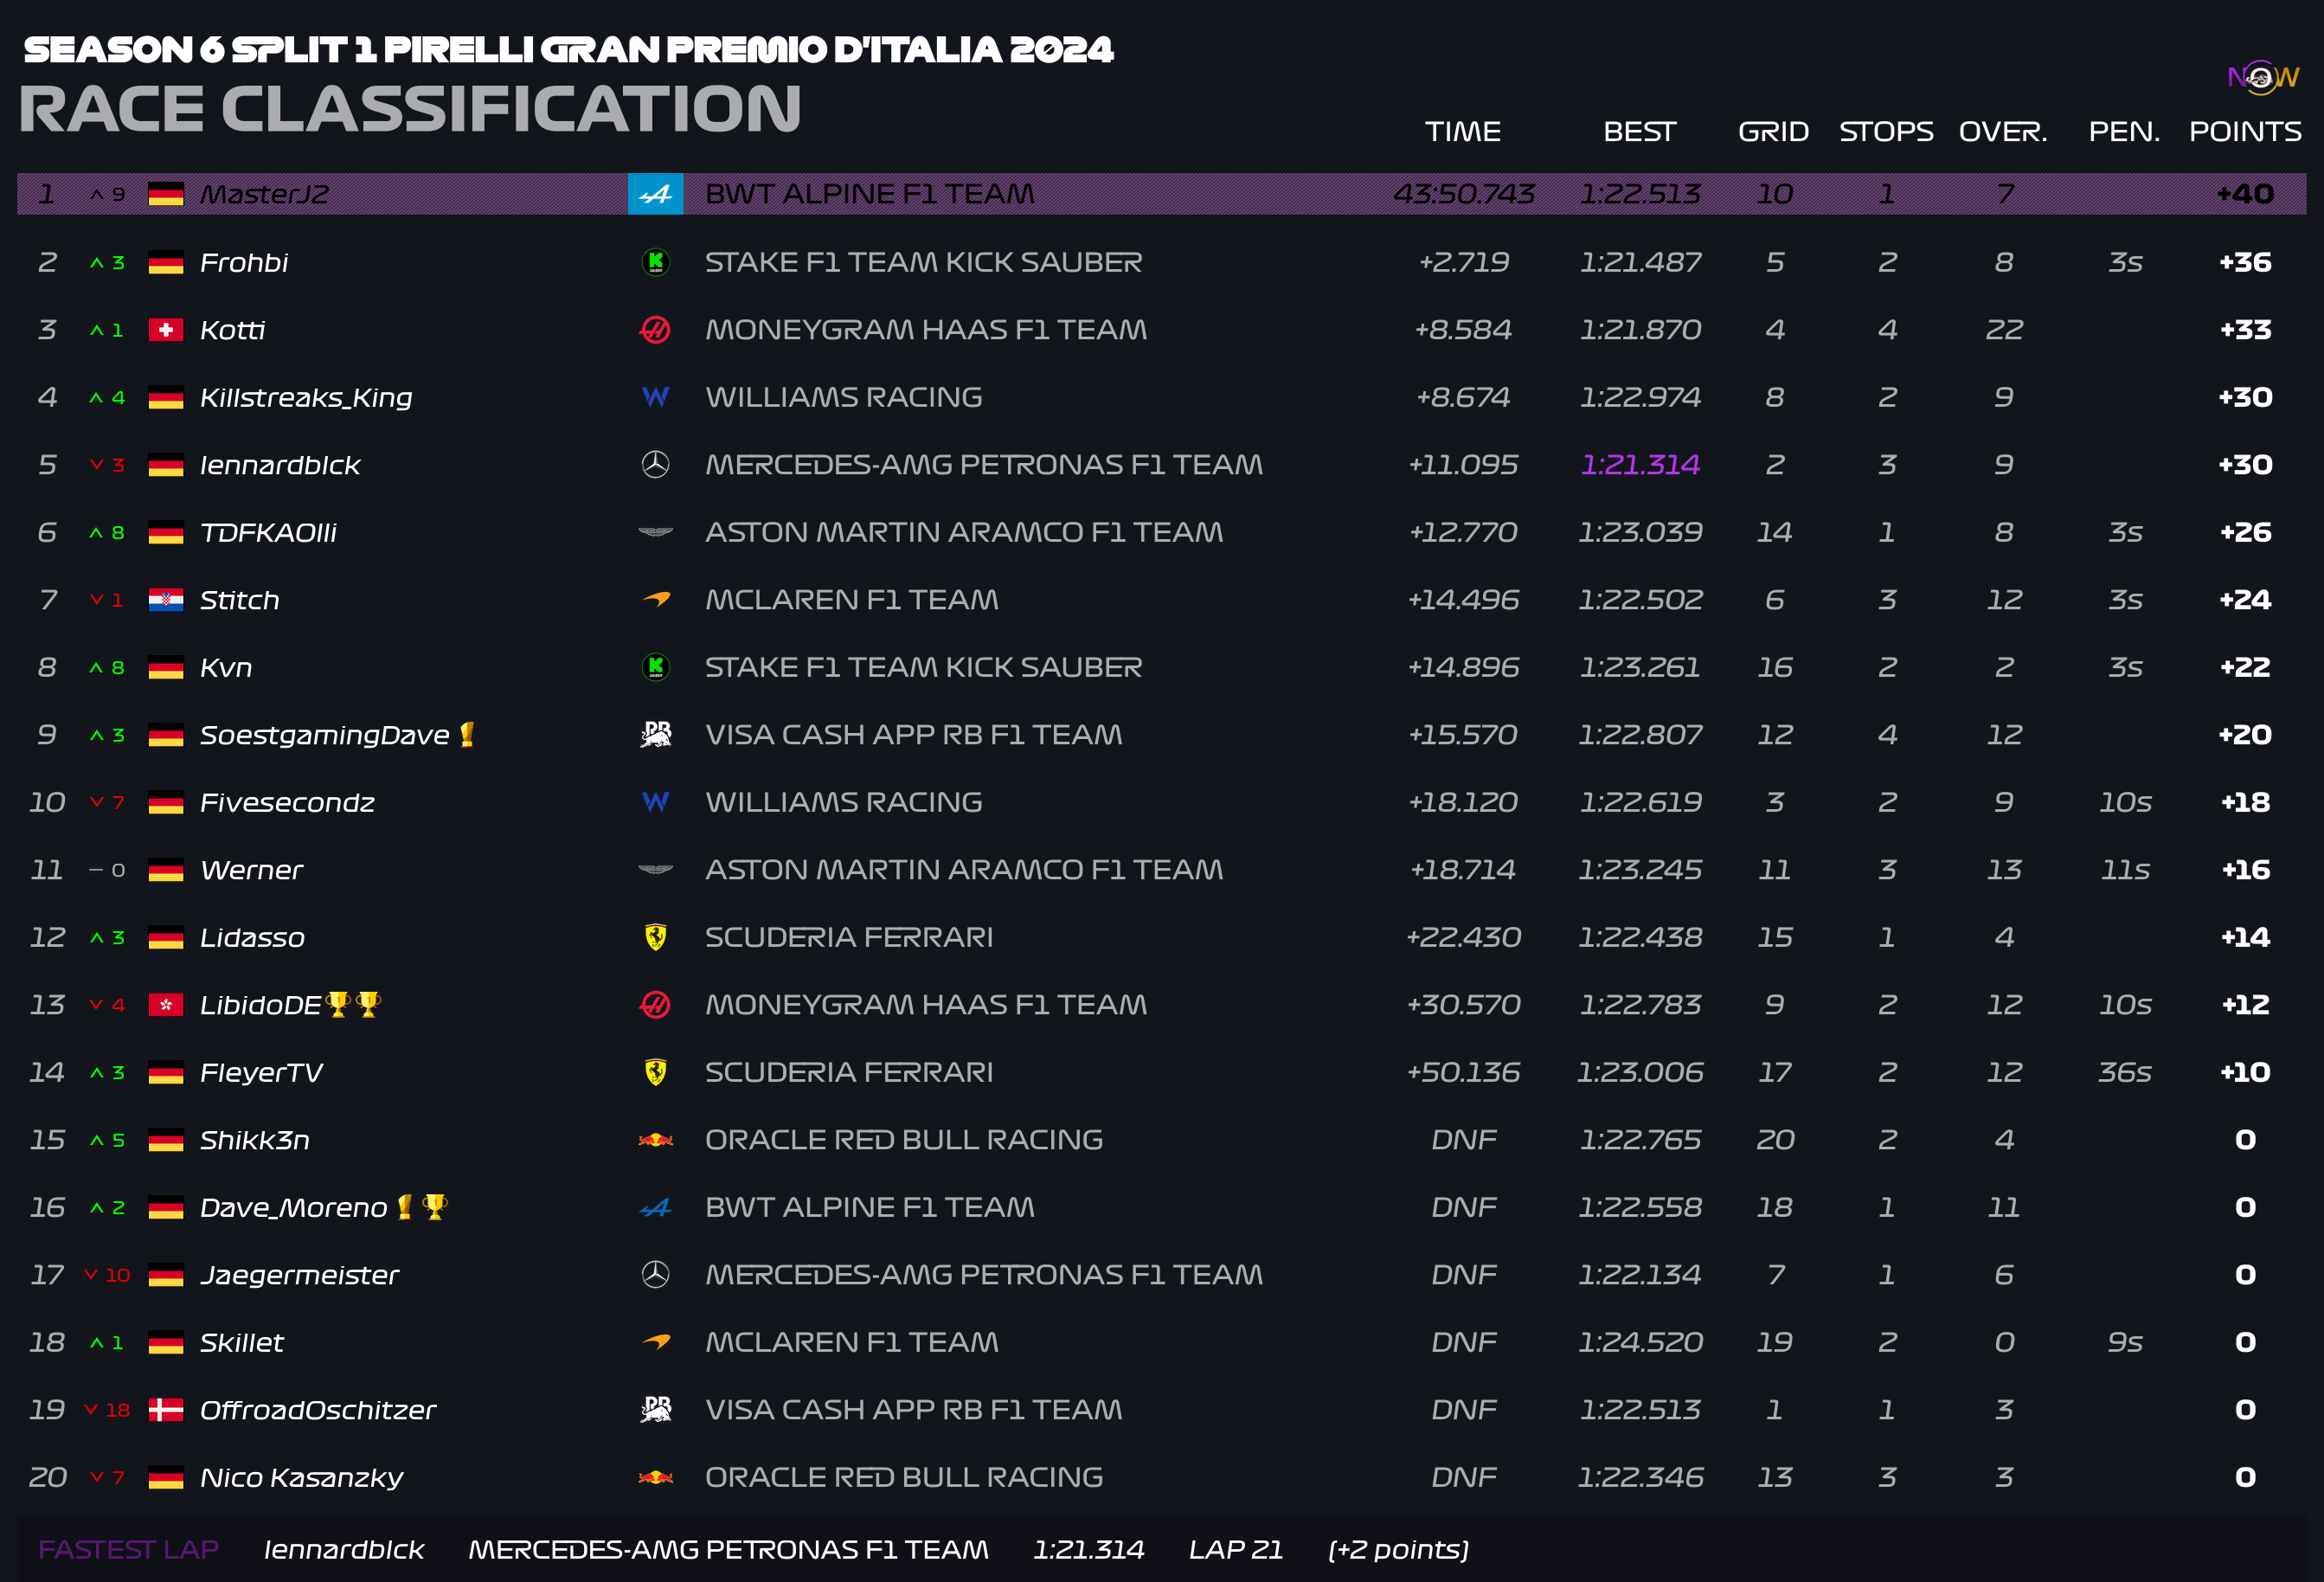This screenshot has width=2324, height=1582.
Task: Click the BEST column header
Action: tap(1639, 132)
